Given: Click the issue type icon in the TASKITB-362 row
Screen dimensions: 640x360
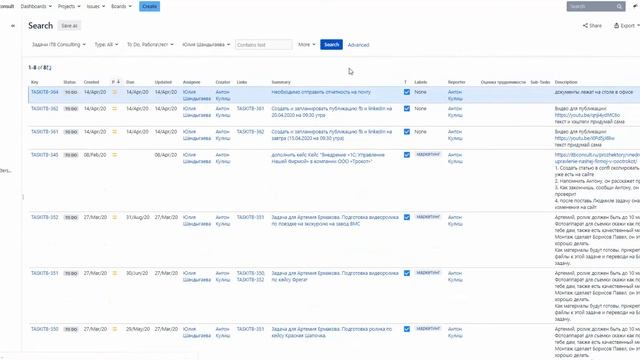Looking at the screenshot, I should coord(407,109).
